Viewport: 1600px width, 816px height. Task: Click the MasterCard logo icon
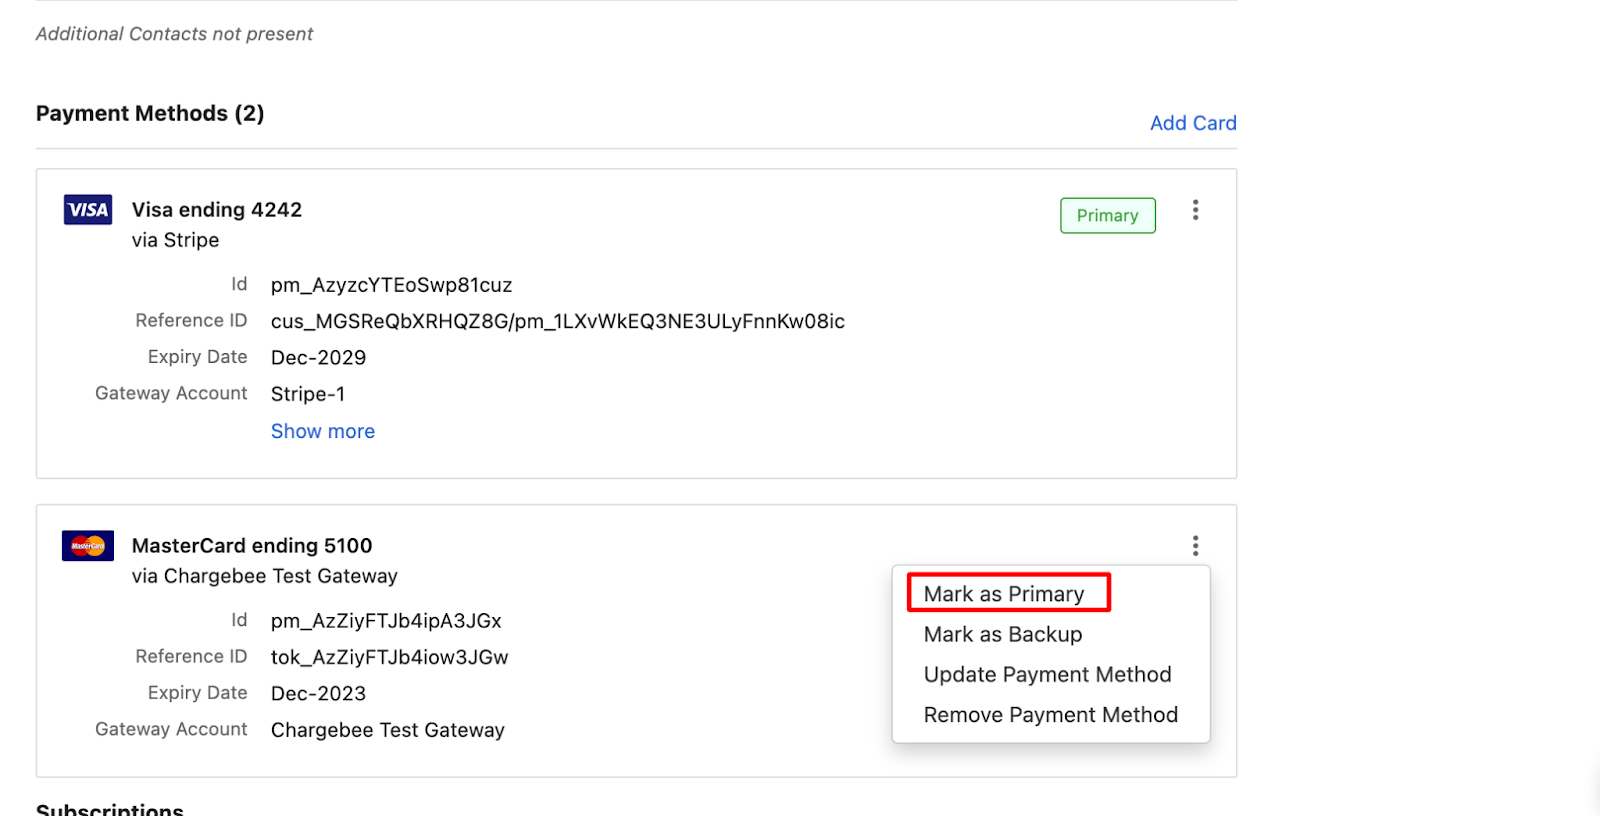[88, 546]
